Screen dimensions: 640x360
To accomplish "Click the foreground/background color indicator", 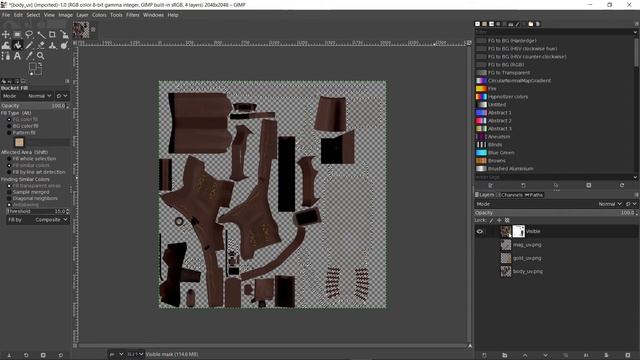I will [x=35, y=69].
